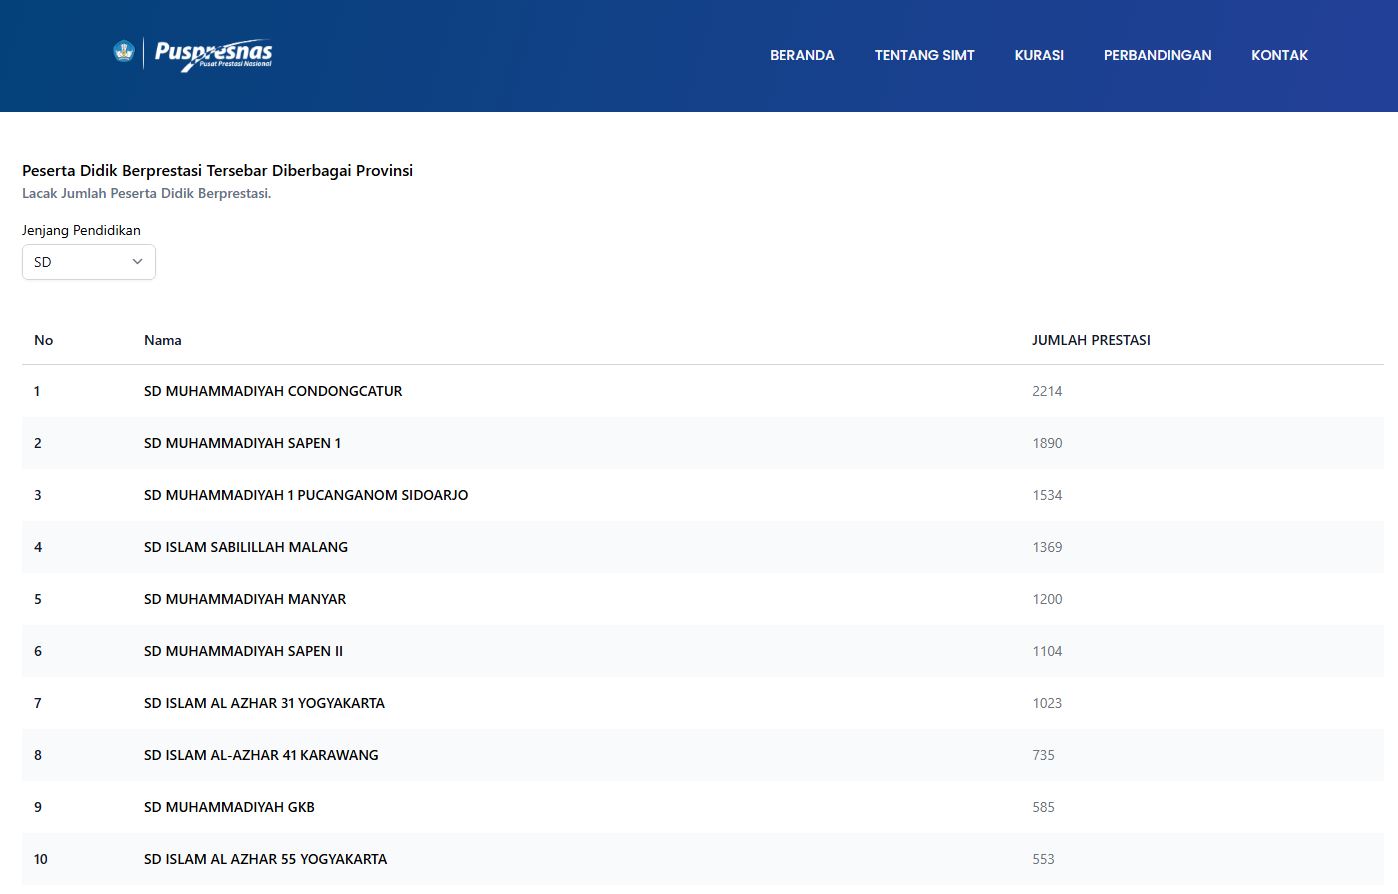
Task: Select SD ISLAM AL-AZHAR 41 KARAWANG
Action: 261,755
